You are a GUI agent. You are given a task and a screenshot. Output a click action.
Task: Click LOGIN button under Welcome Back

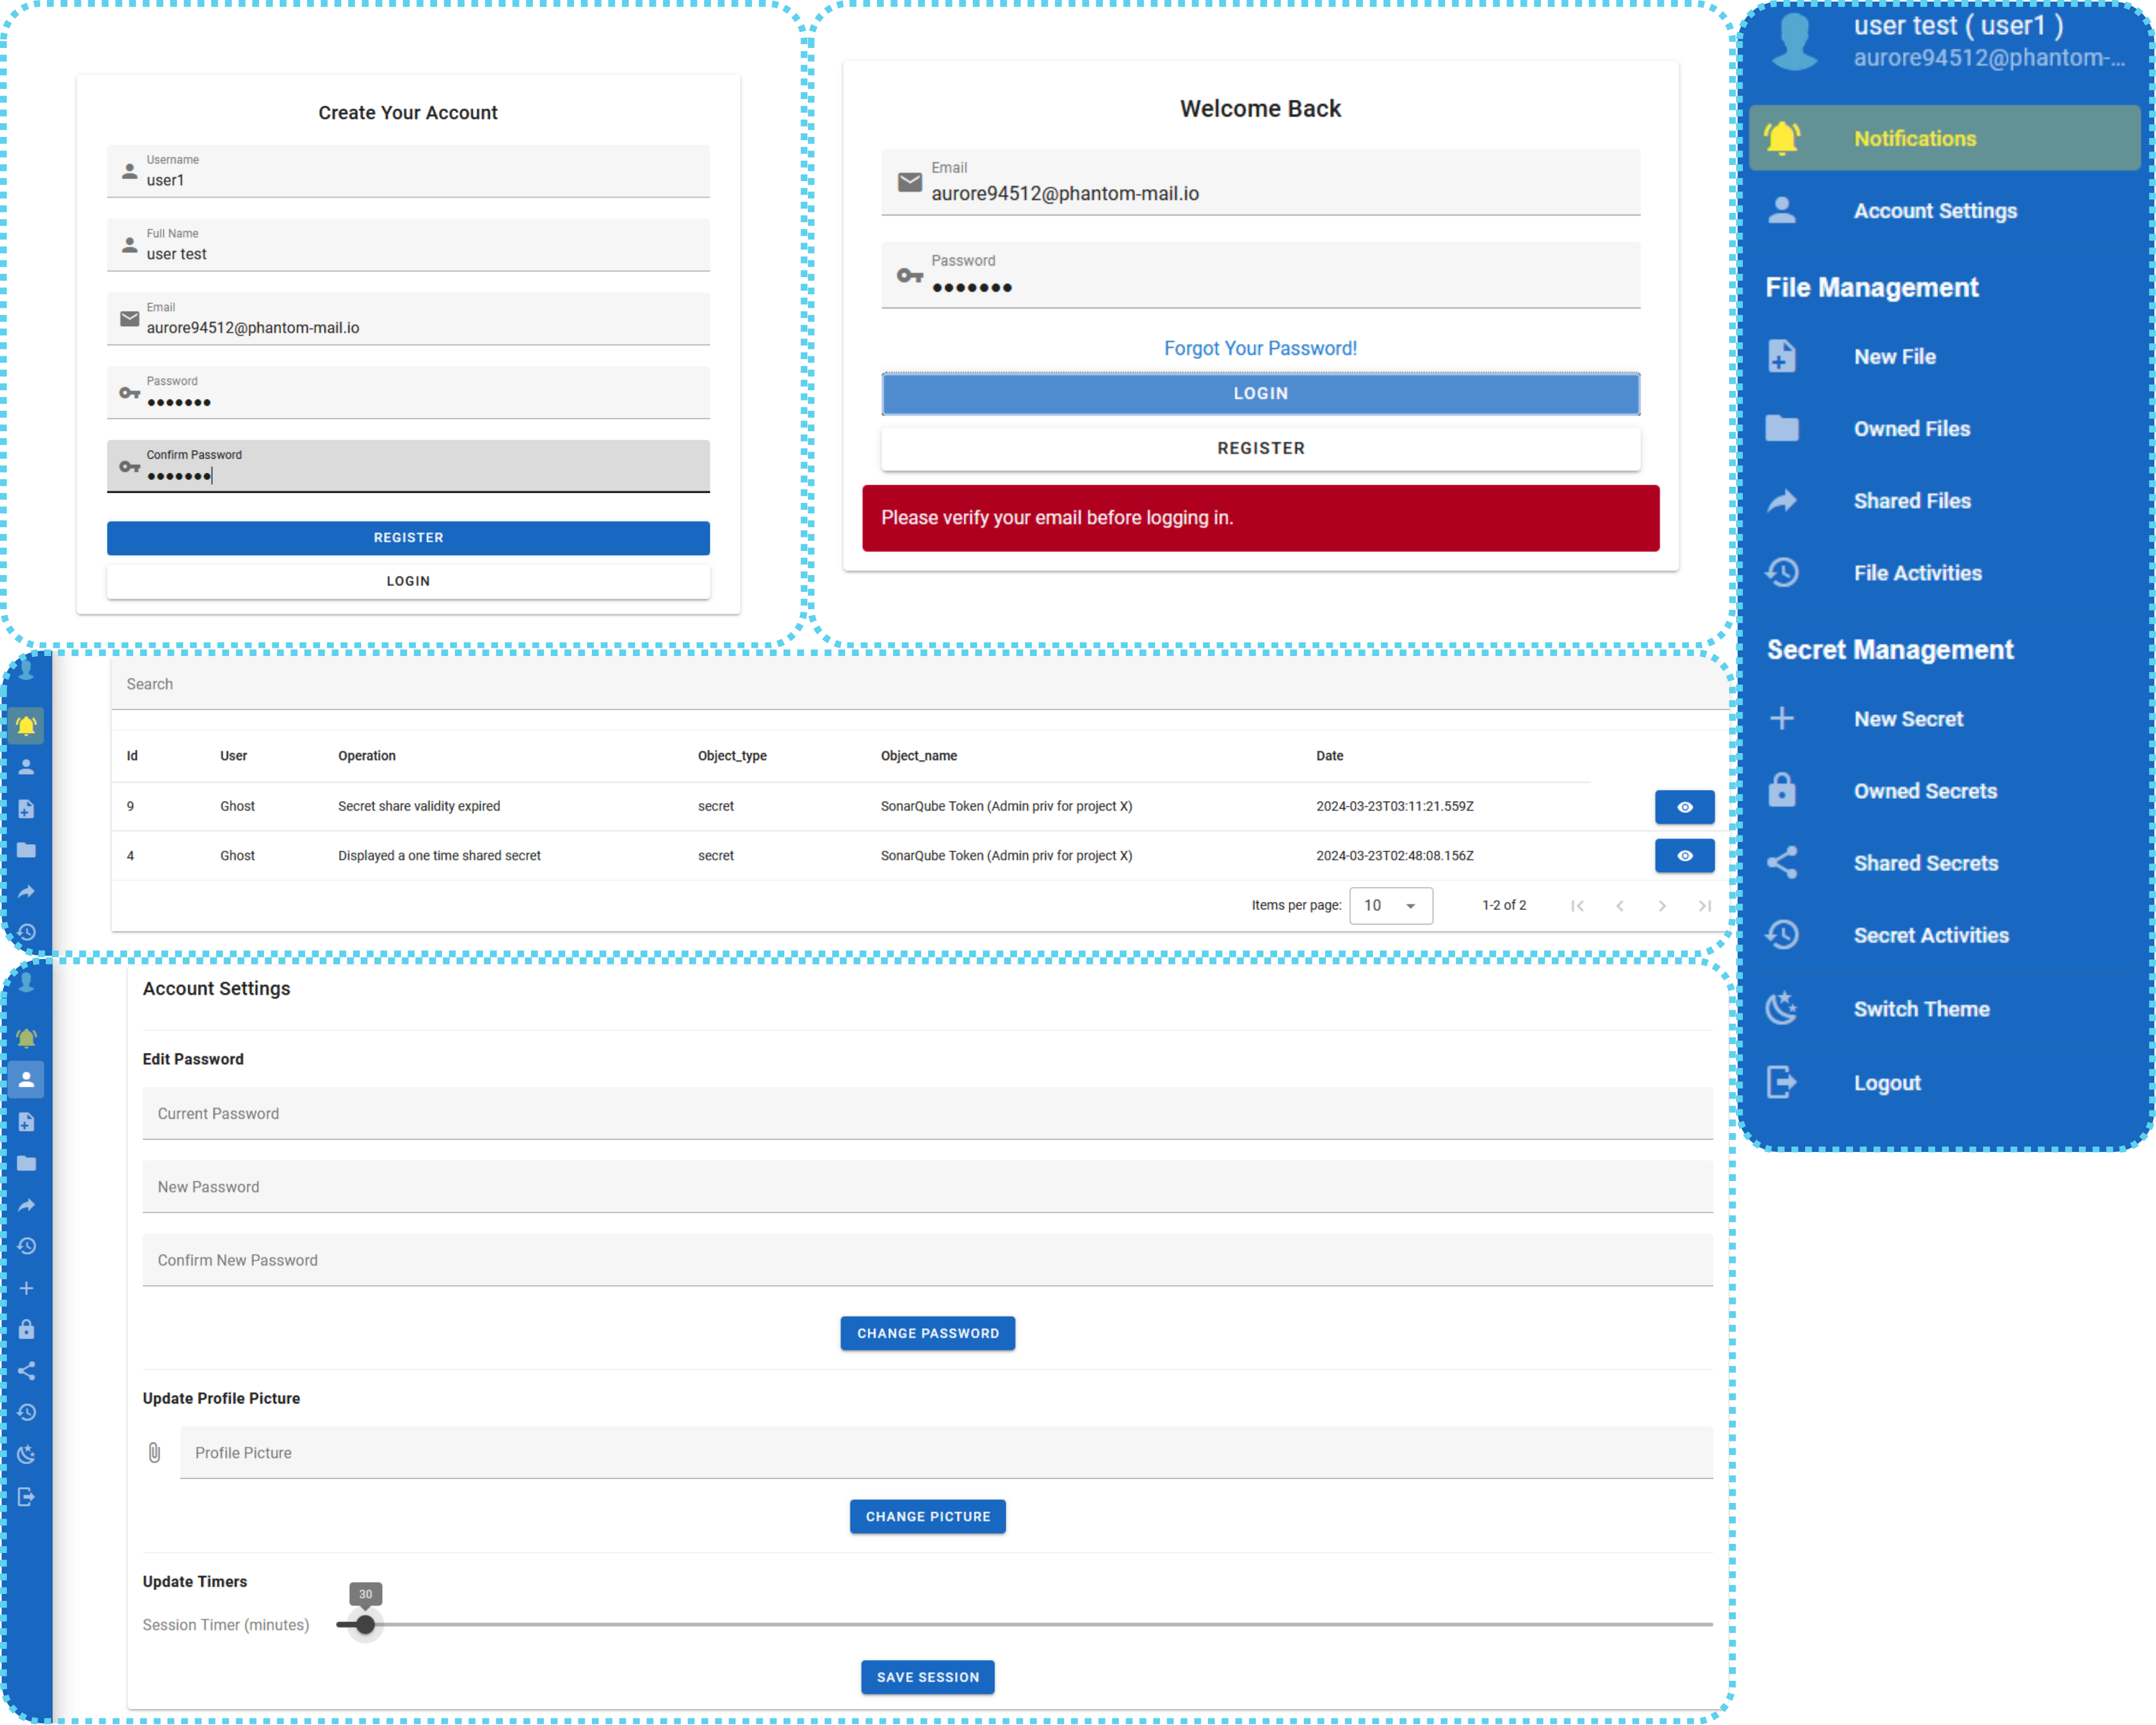[x=1260, y=394]
